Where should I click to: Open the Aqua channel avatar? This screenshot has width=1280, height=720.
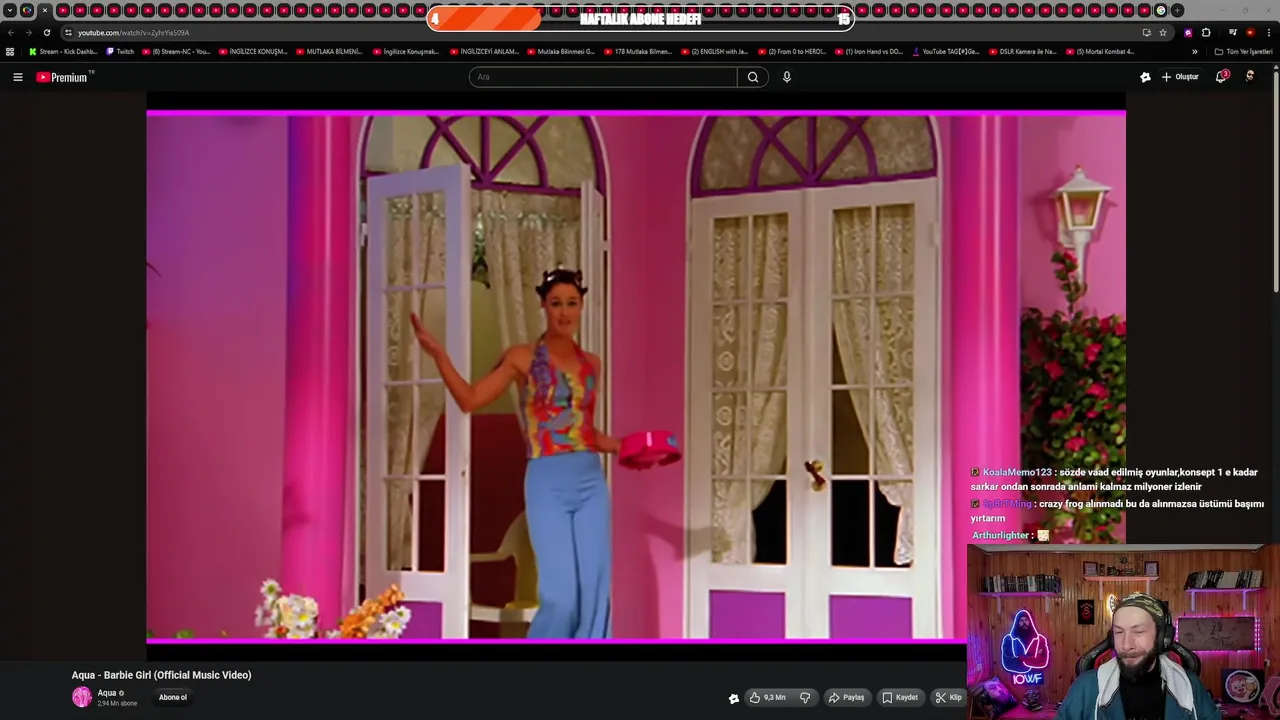(x=82, y=697)
